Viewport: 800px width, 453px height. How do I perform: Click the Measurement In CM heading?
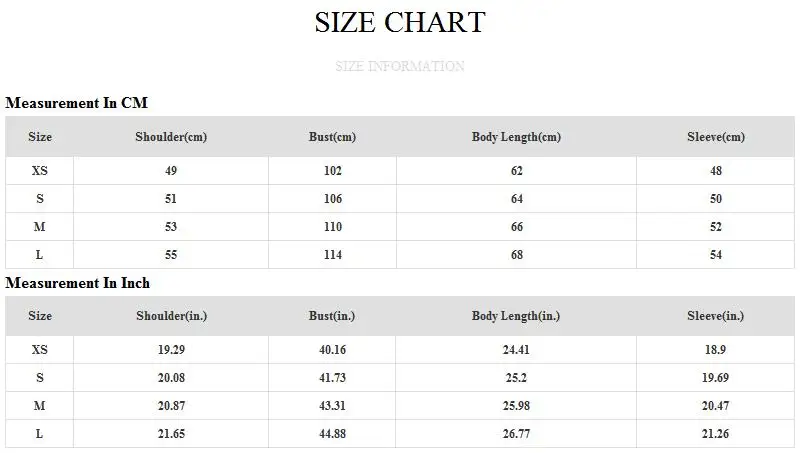click(x=77, y=103)
